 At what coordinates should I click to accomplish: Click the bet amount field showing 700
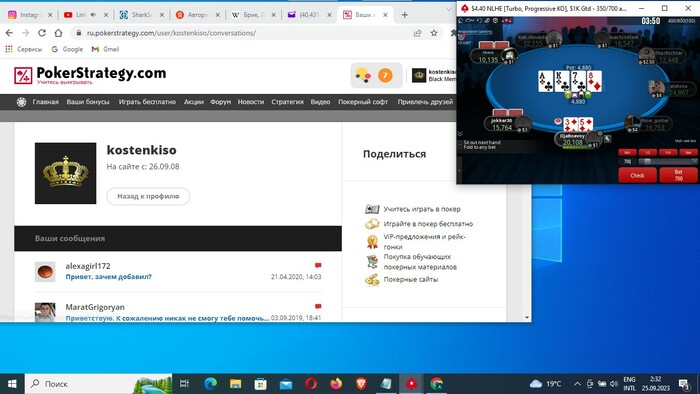(627, 162)
